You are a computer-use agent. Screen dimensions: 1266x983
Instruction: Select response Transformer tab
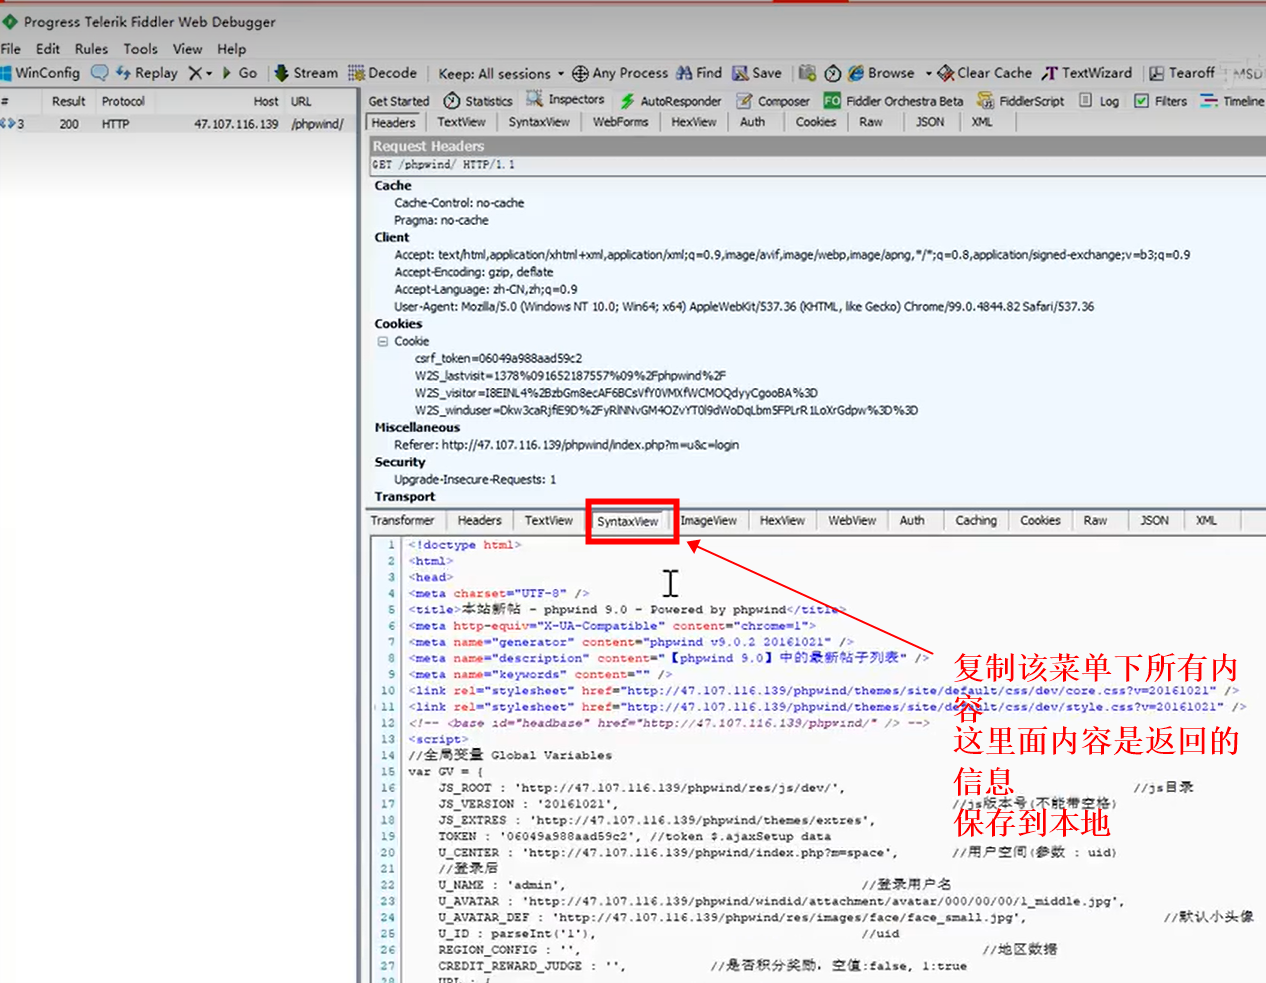(402, 521)
